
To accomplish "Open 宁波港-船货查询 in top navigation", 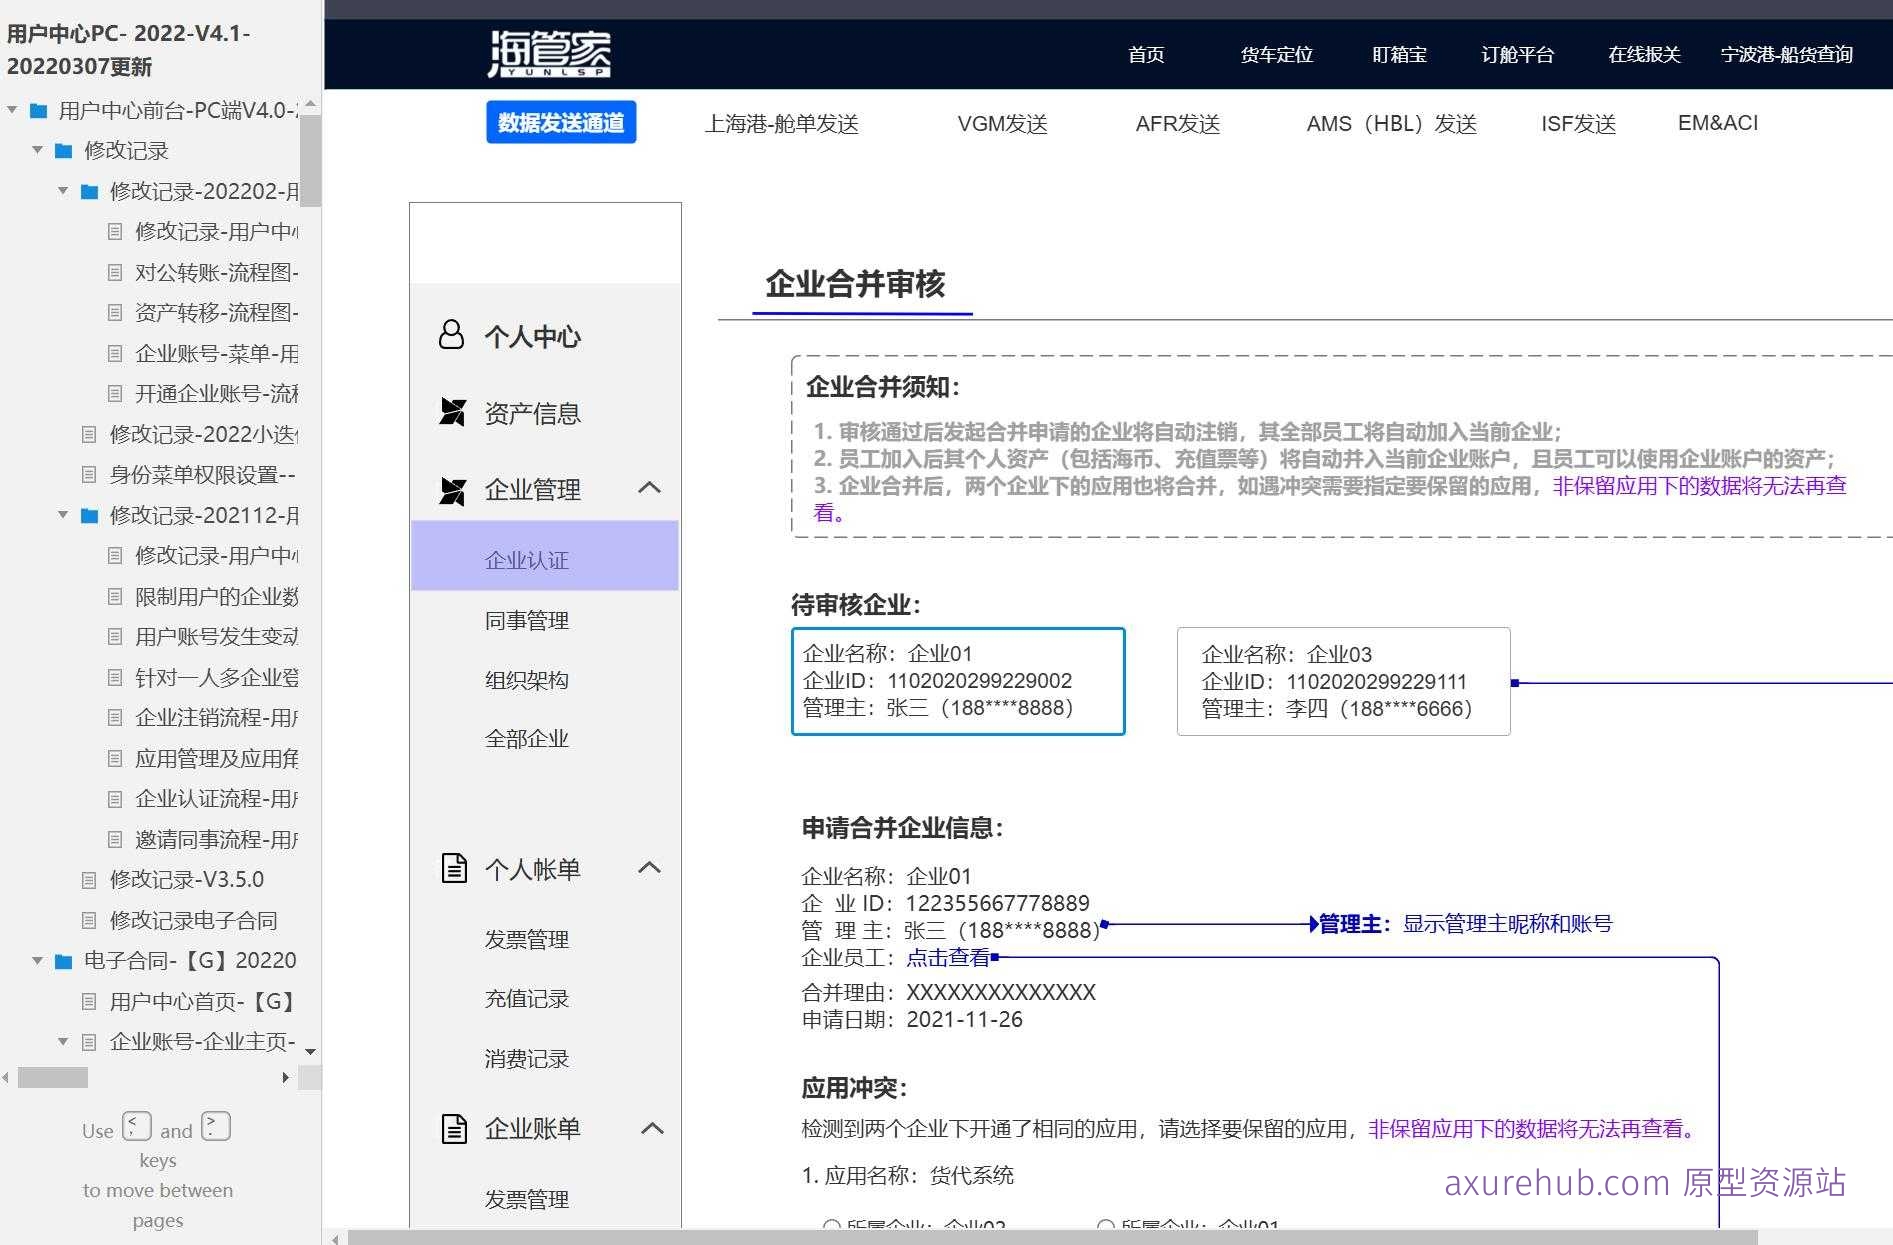I will [1787, 54].
